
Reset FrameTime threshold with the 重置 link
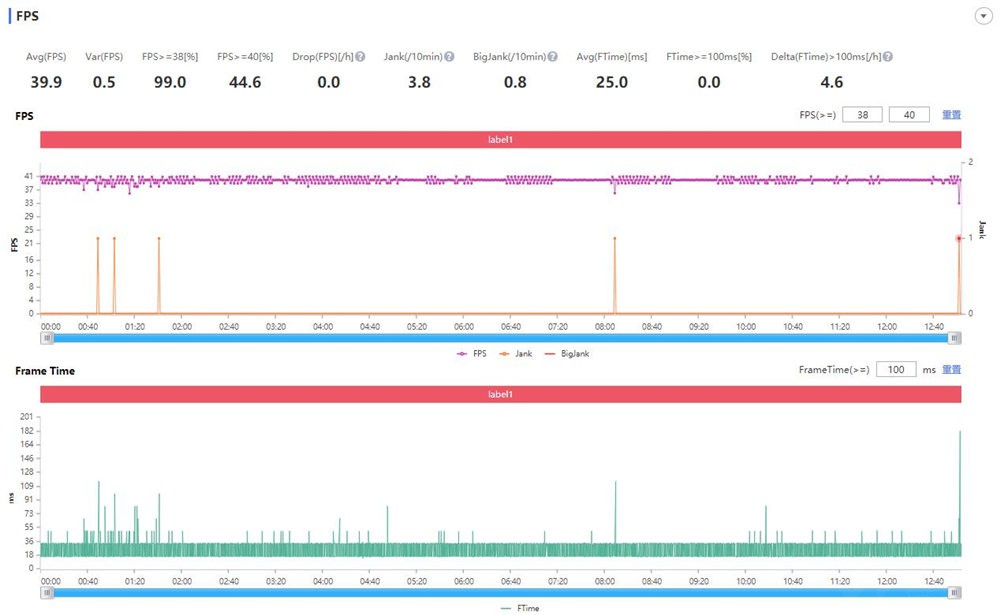[x=952, y=369]
